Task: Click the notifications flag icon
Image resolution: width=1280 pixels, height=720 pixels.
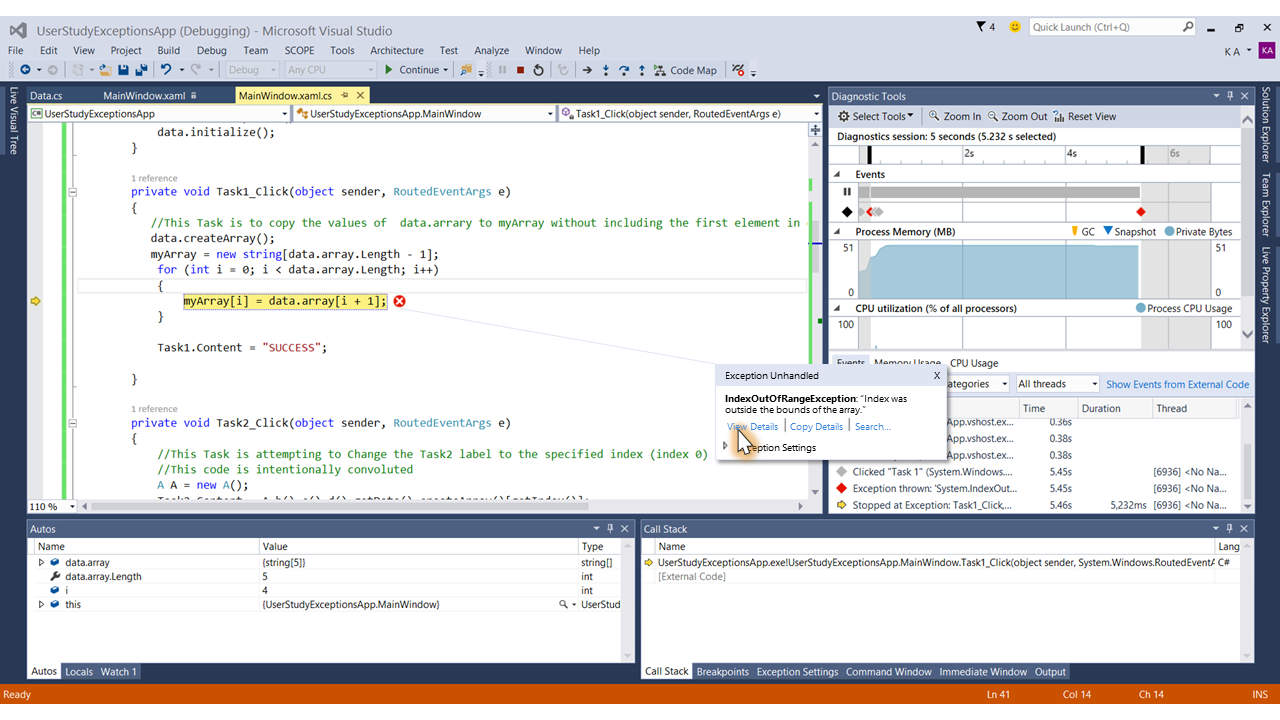Action: click(980, 27)
